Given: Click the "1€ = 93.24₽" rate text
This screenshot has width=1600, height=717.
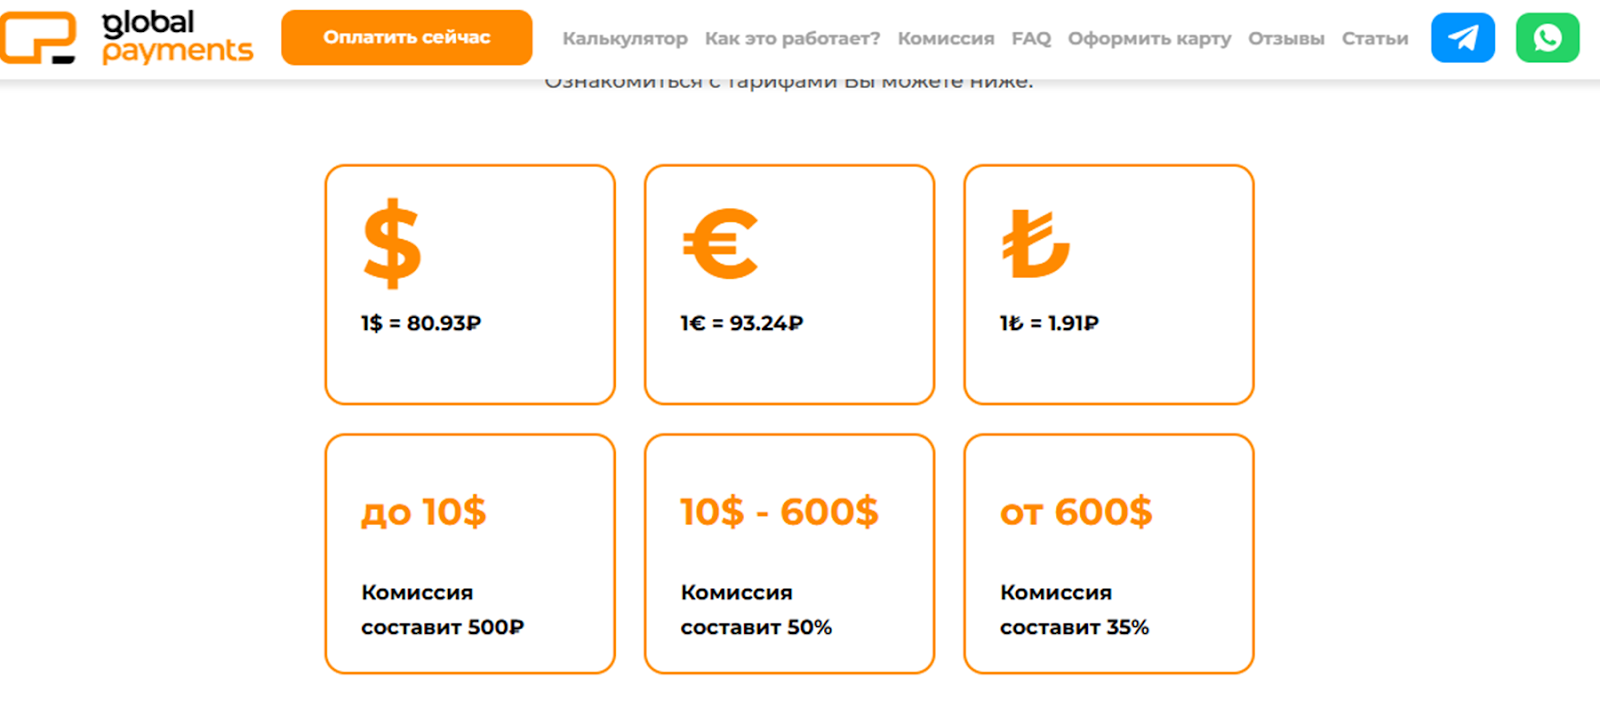Looking at the screenshot, I should coord(742,323).
